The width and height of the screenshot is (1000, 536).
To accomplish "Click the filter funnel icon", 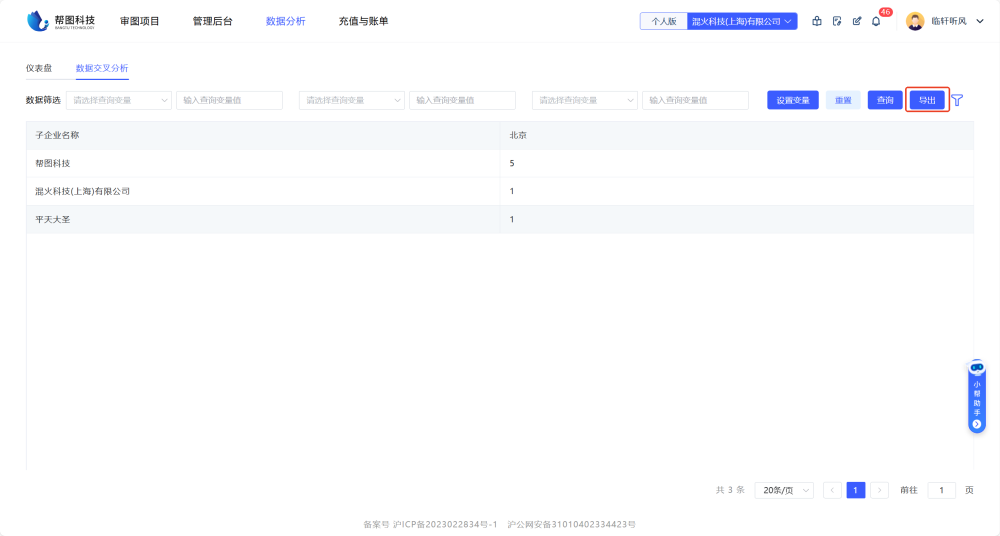I will point(957,100).
